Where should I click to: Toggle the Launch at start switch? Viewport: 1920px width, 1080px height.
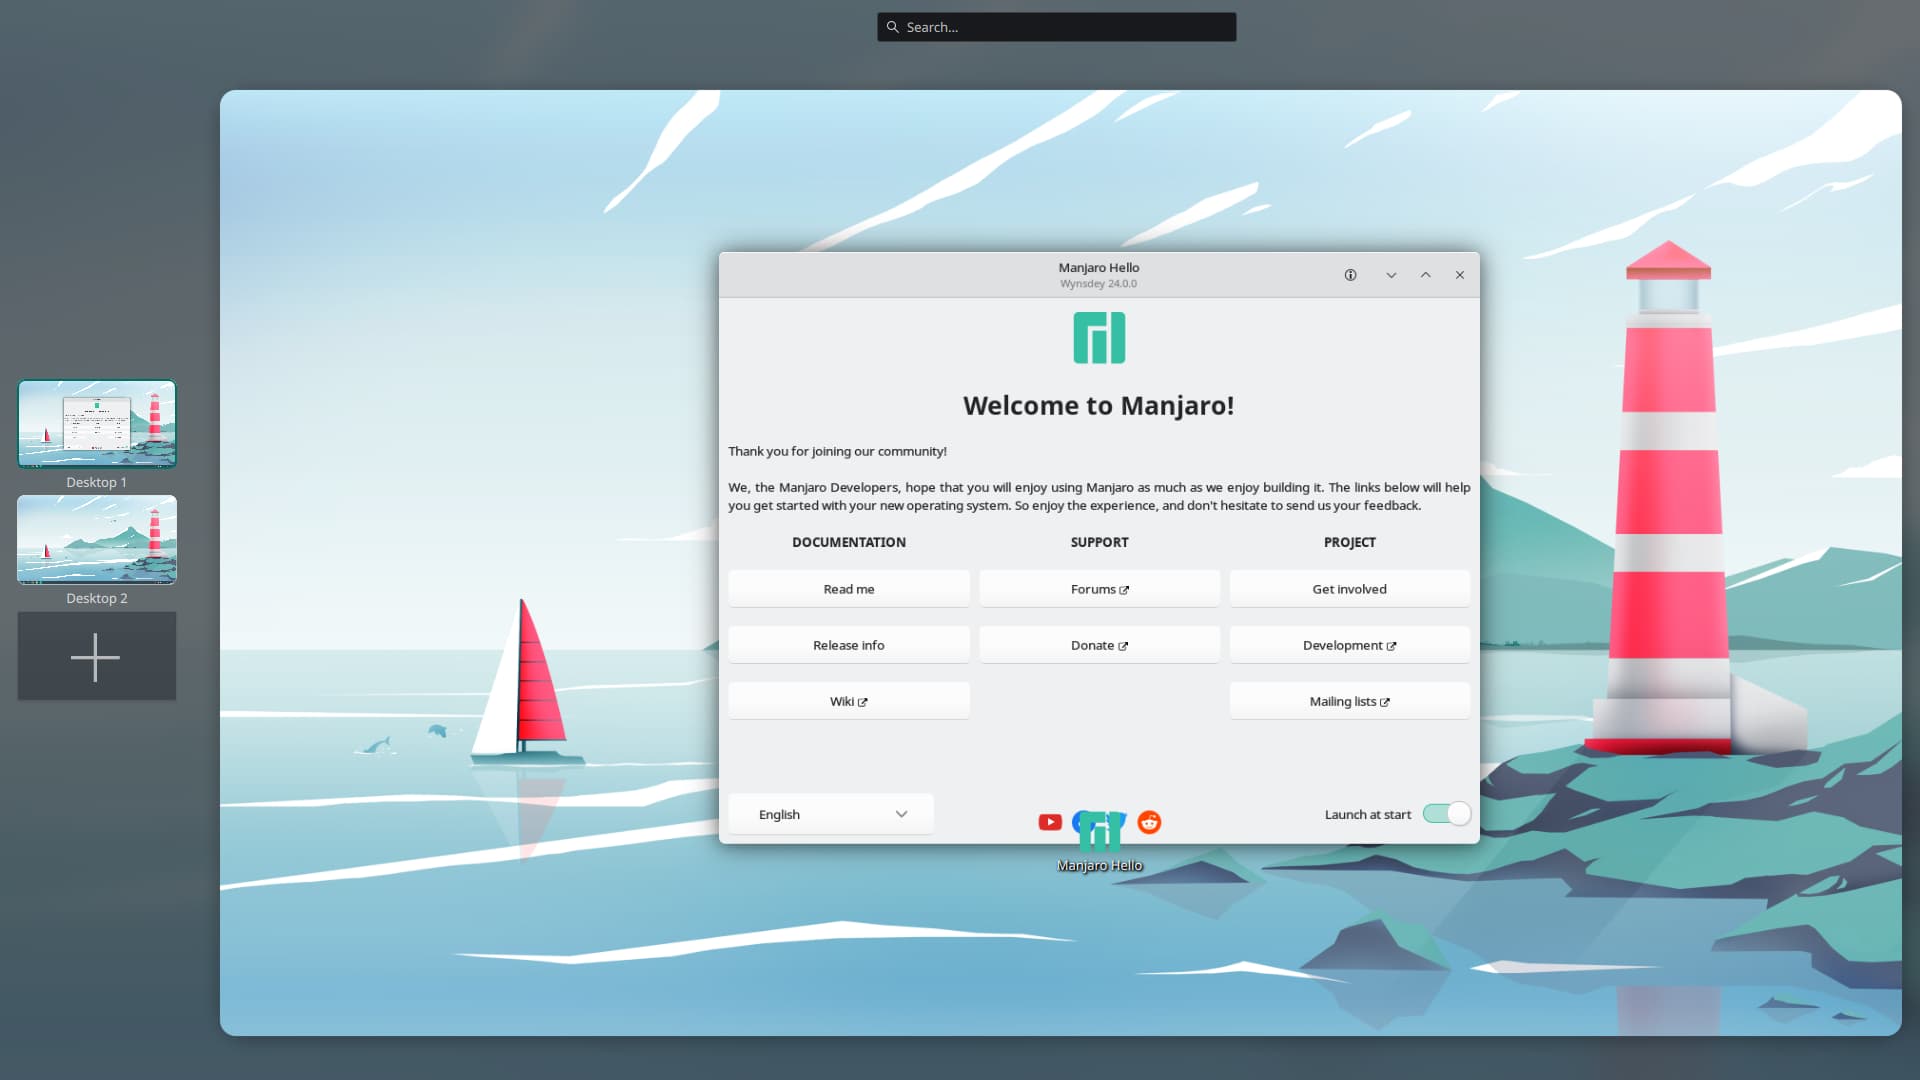click(1446, 814)
